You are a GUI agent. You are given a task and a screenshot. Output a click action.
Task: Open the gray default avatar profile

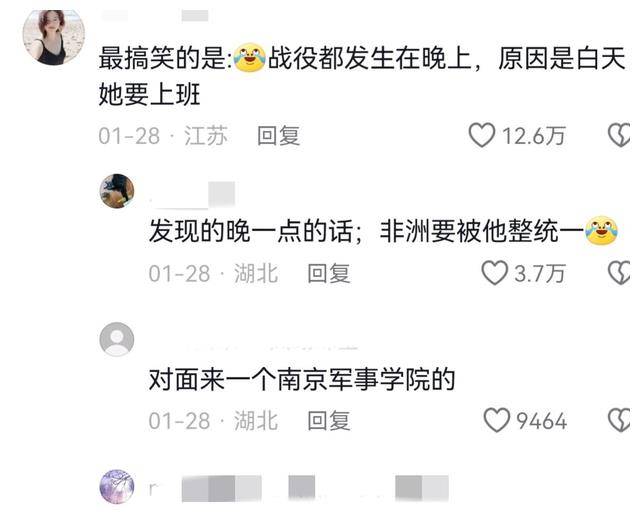point(117,339)
